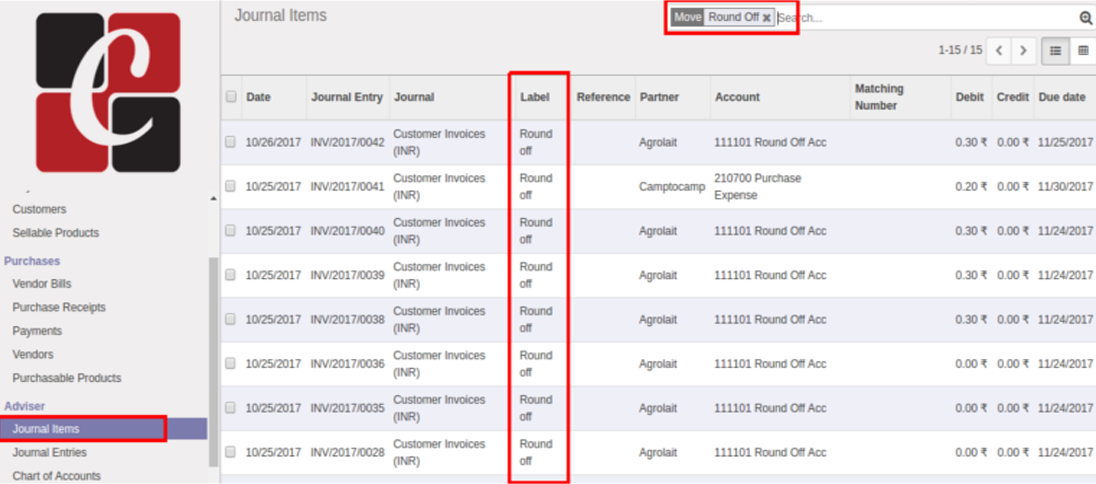The height and width of the screenshot is (484, 1096).
Task: Go to previous page of records
Action: pos(999,51)
